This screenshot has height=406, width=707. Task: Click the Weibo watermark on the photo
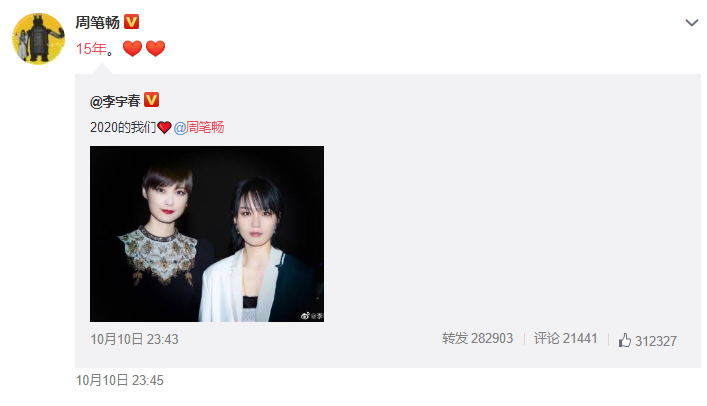pyautogui.click(x=312, y=316)
